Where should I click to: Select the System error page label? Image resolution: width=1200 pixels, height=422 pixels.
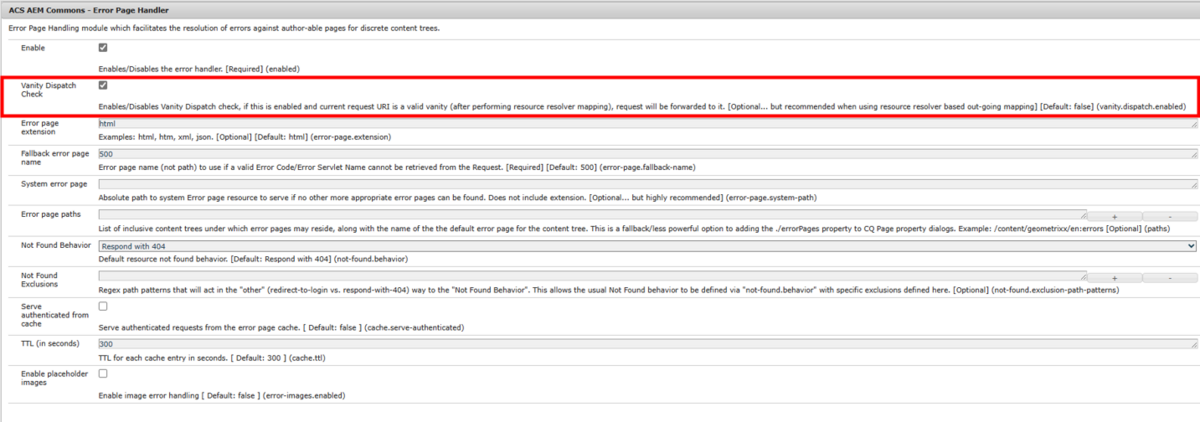(54, 185)
